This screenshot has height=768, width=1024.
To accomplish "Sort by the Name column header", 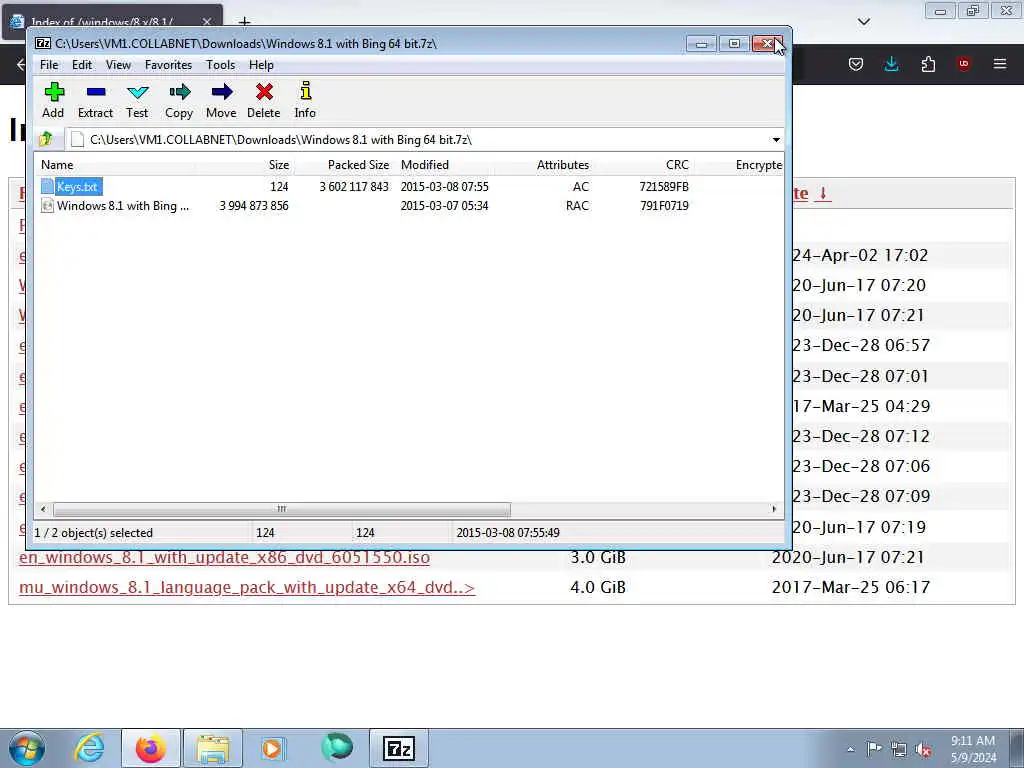I will click(x=116, y=165).
